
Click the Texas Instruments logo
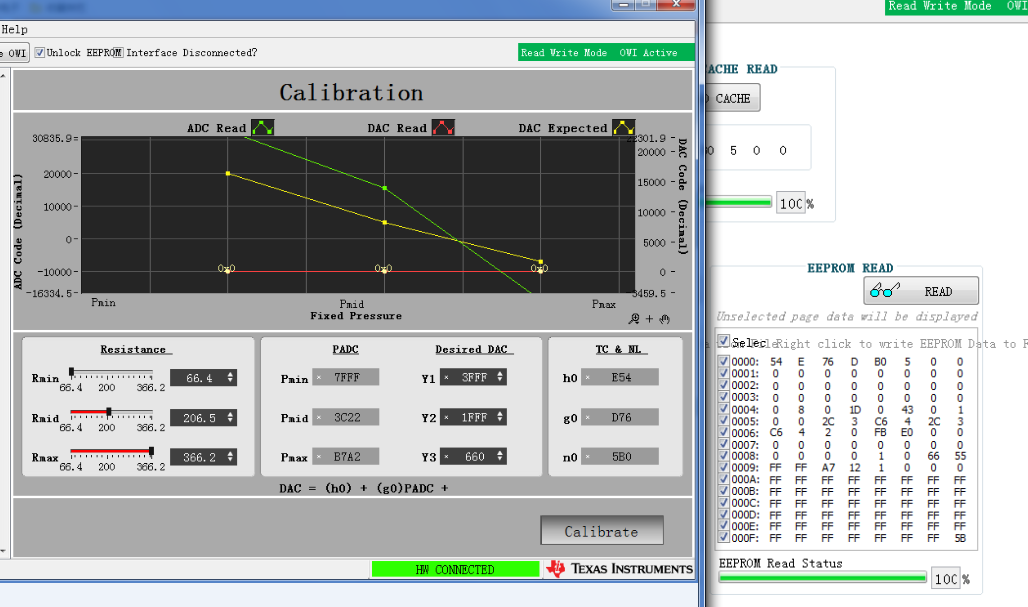[x=620, y=568]
